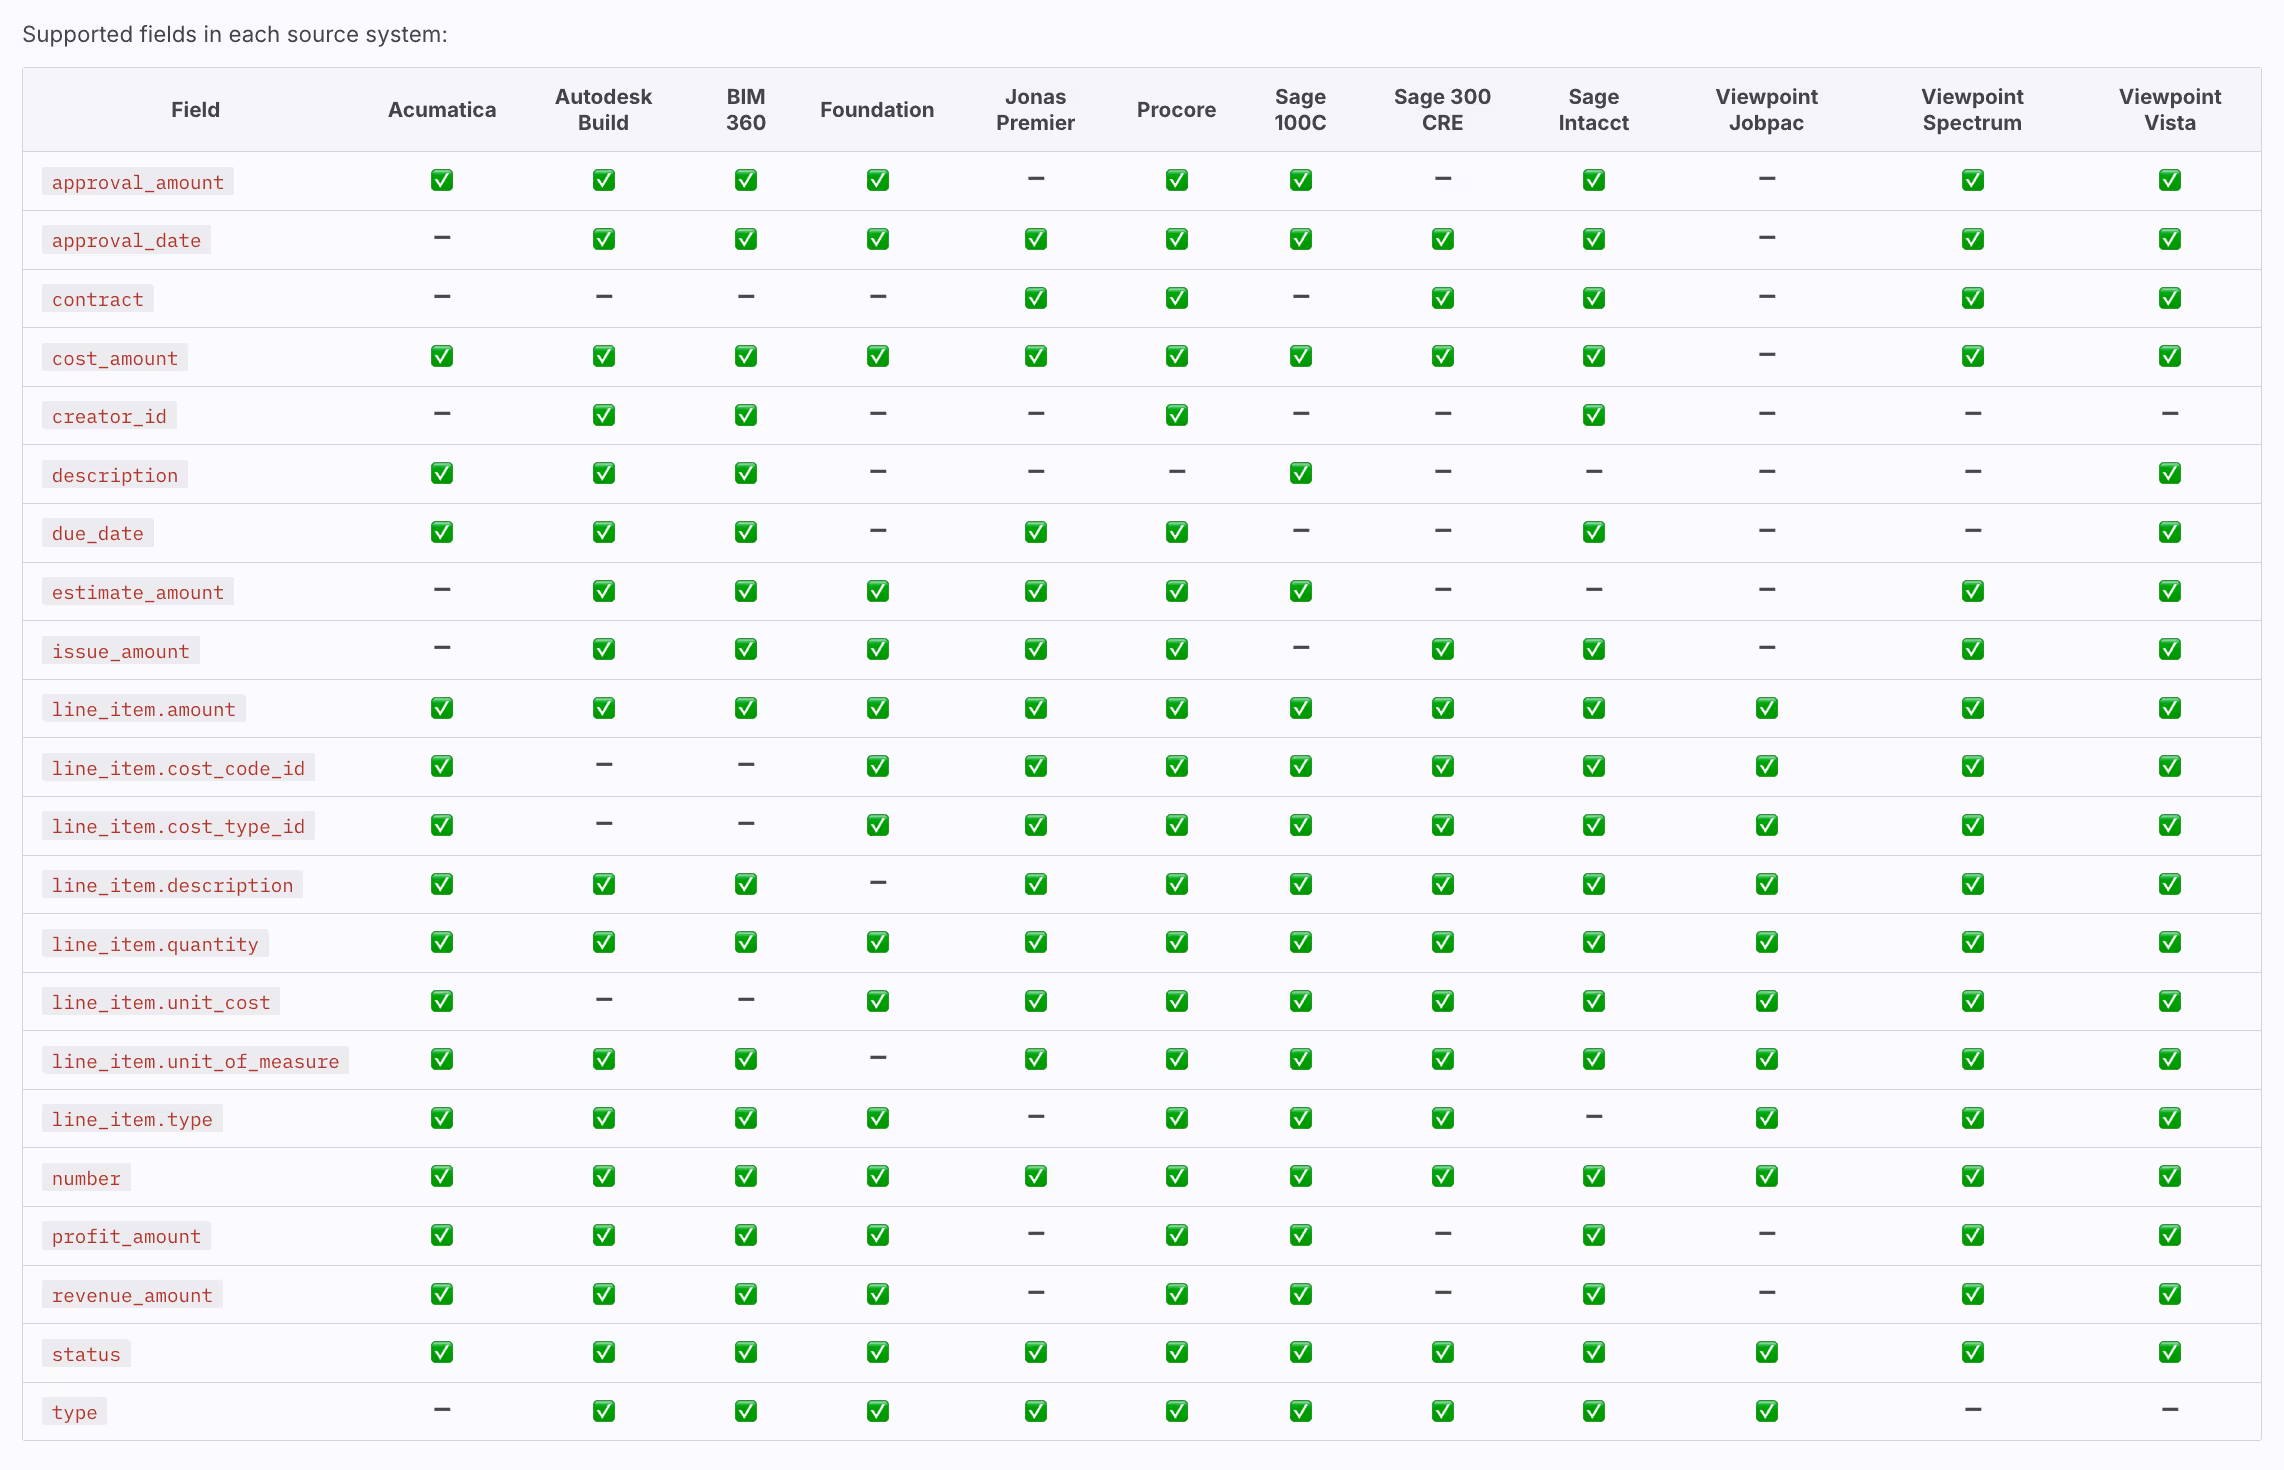Click the Jonas Premier column header

[x=1036, y=110]
